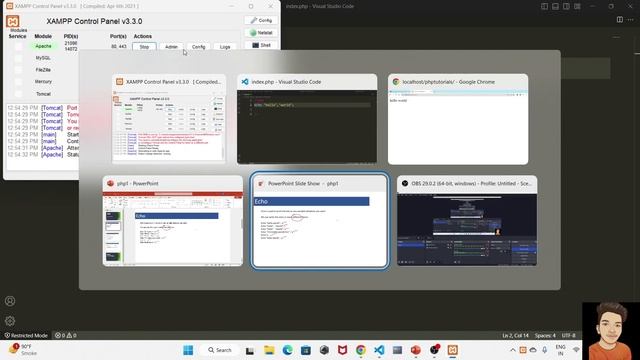Click the MySQL module label
The width and height of the screenshot is (640, 360).
click(43, 58)
